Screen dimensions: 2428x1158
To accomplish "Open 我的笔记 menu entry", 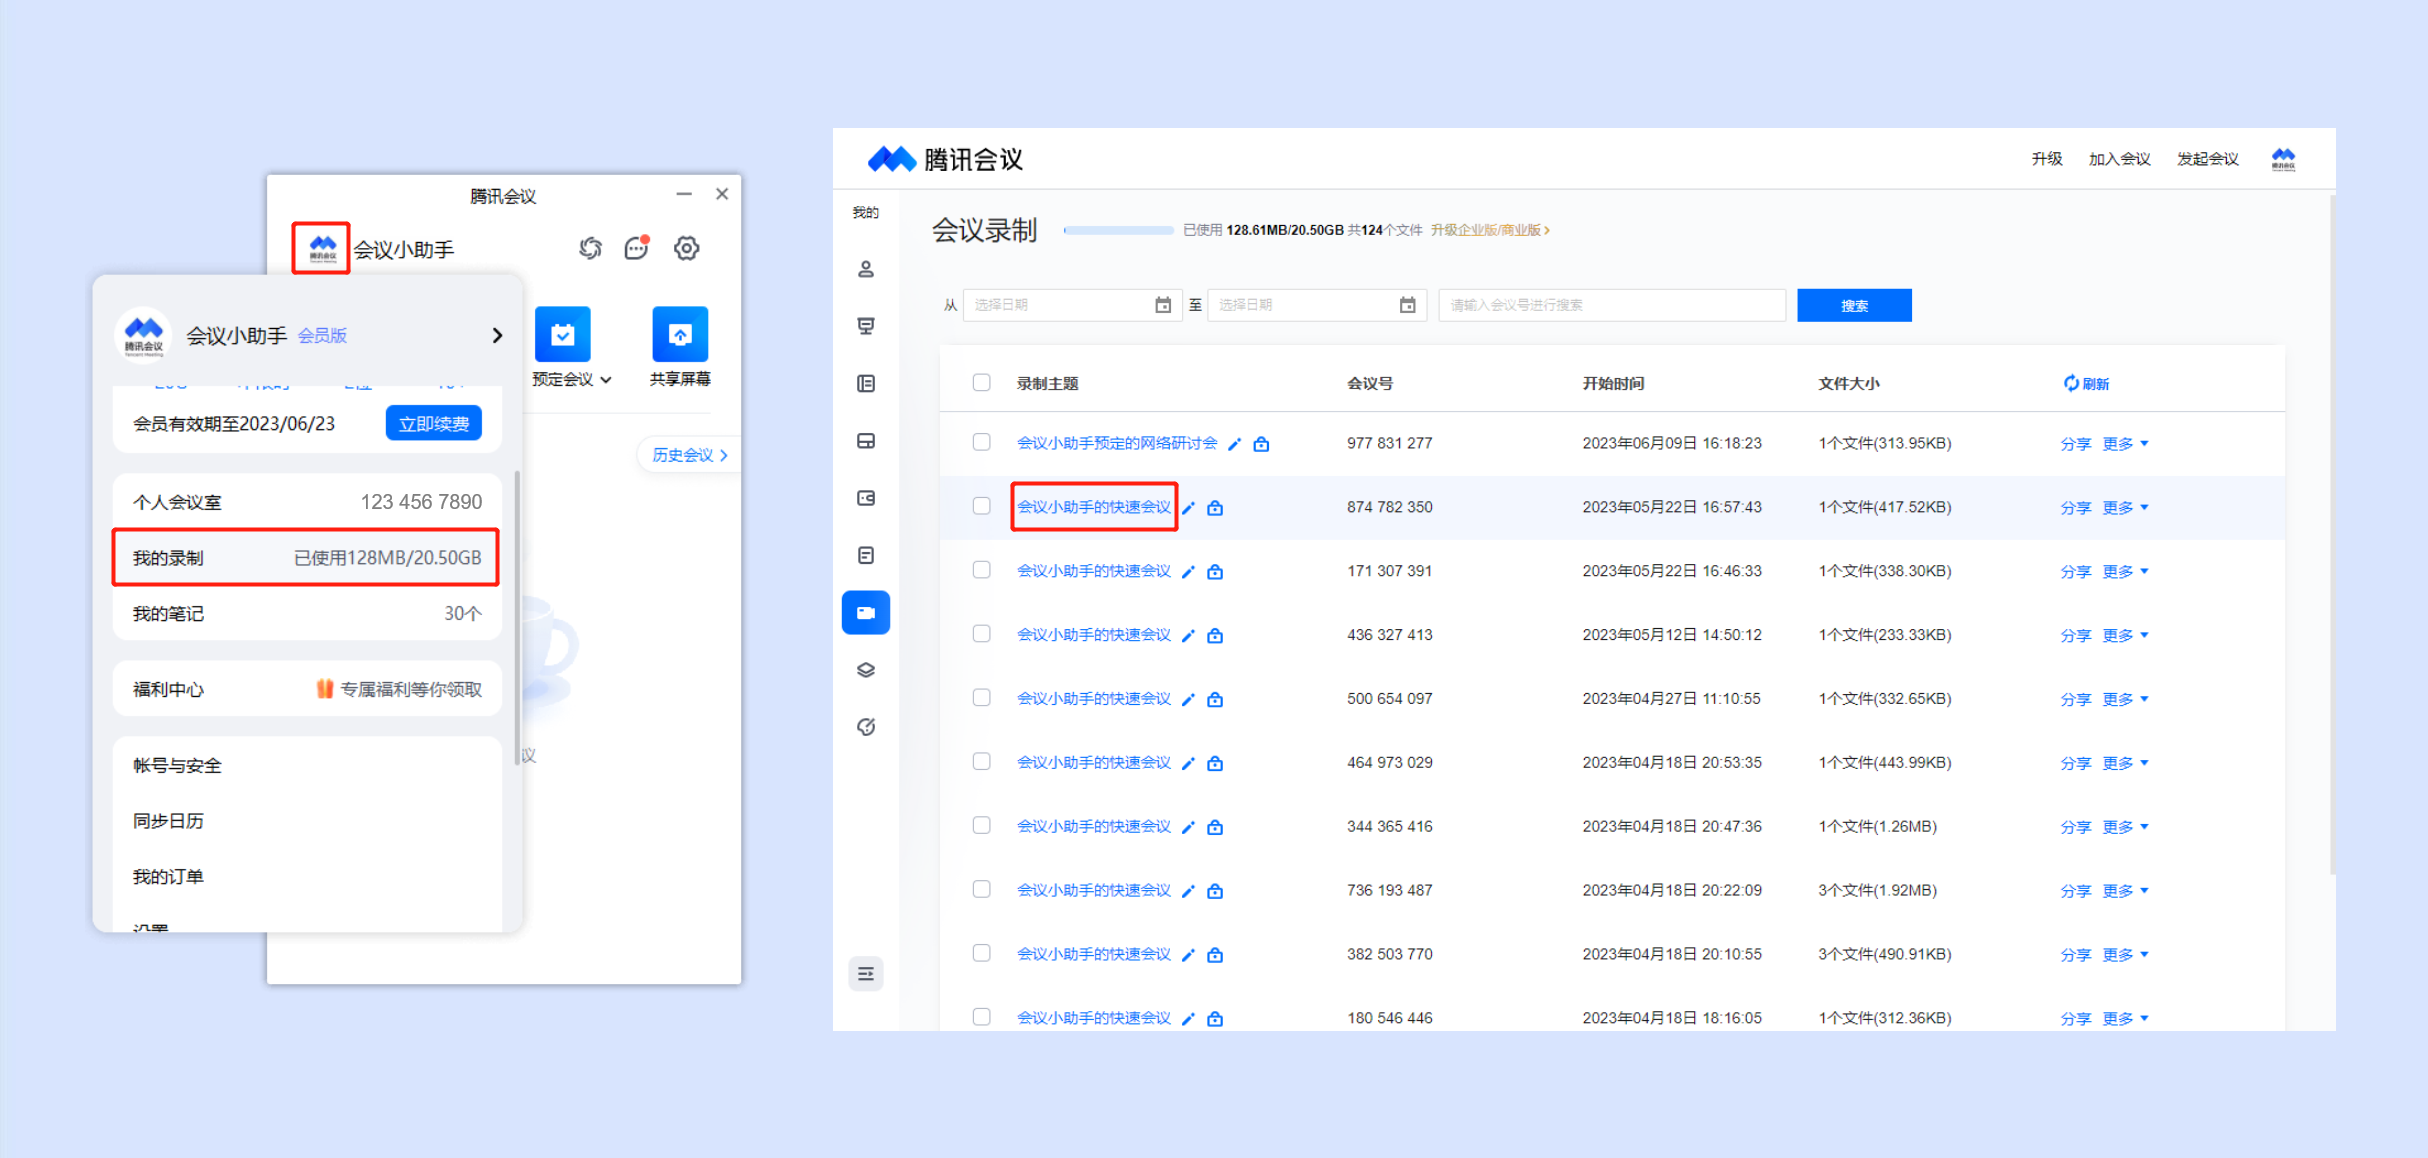I will [306, 614].
